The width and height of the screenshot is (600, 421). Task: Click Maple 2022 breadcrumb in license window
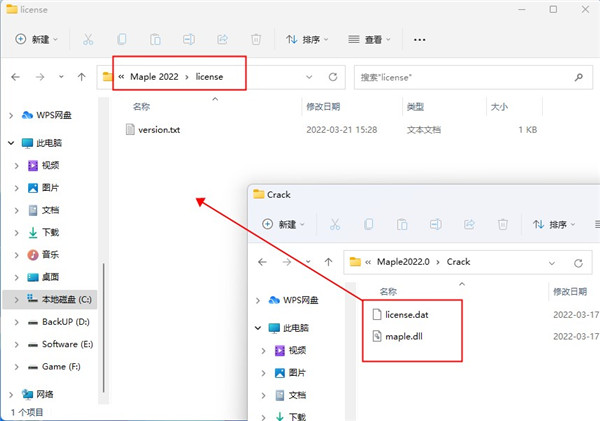pyautogui.click(x=154, y=77)
